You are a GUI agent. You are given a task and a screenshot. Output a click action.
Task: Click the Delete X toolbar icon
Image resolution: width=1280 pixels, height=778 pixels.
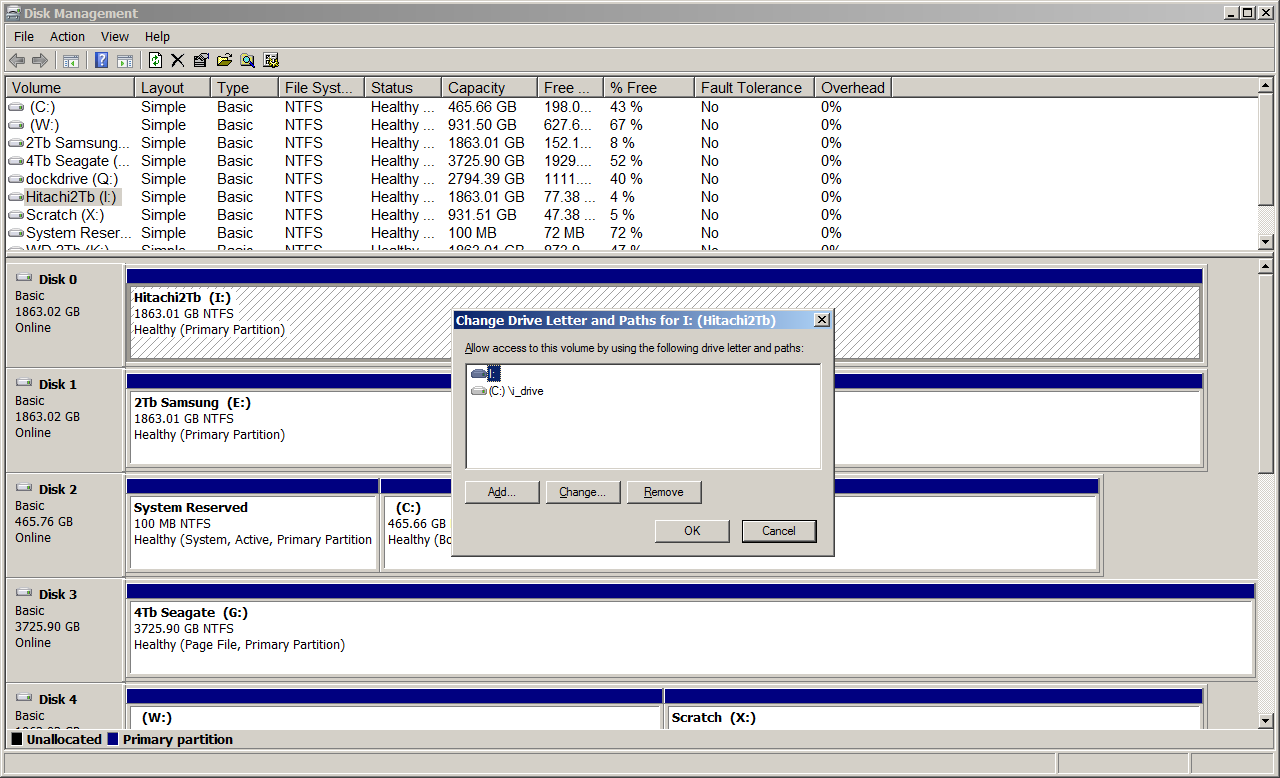pos(178,60)
